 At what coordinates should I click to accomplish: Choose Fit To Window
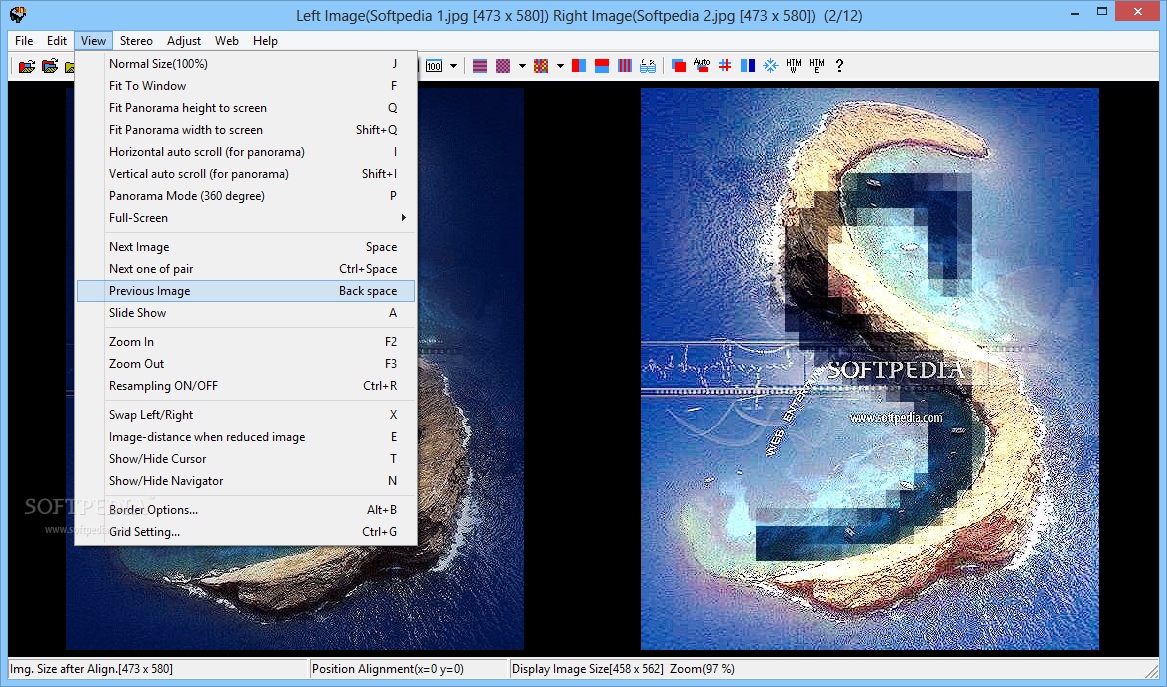click(x=246, y=86)
